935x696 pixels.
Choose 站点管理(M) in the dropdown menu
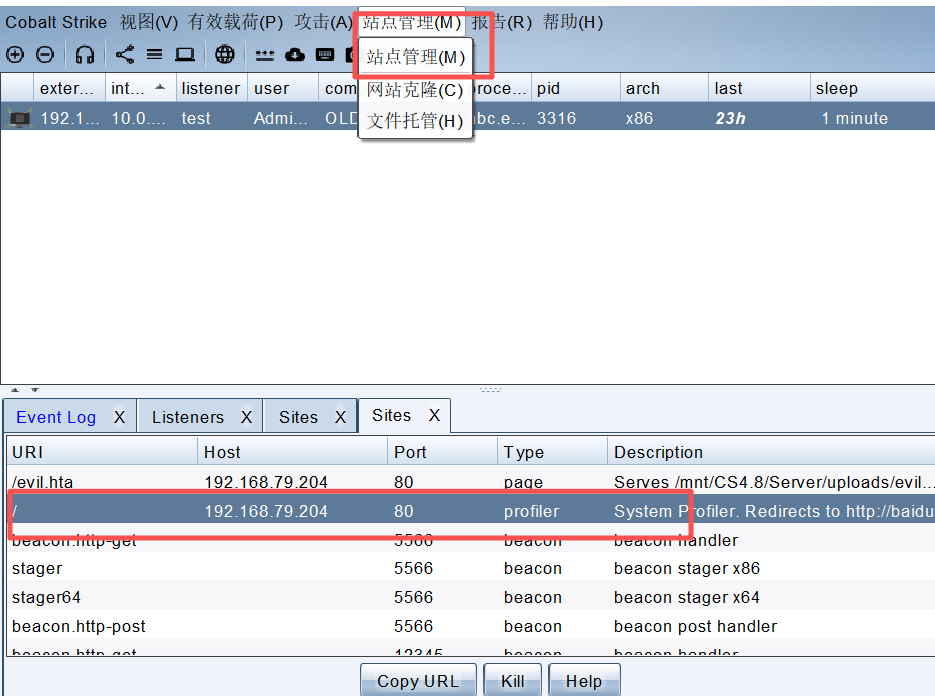click(416, 57)
